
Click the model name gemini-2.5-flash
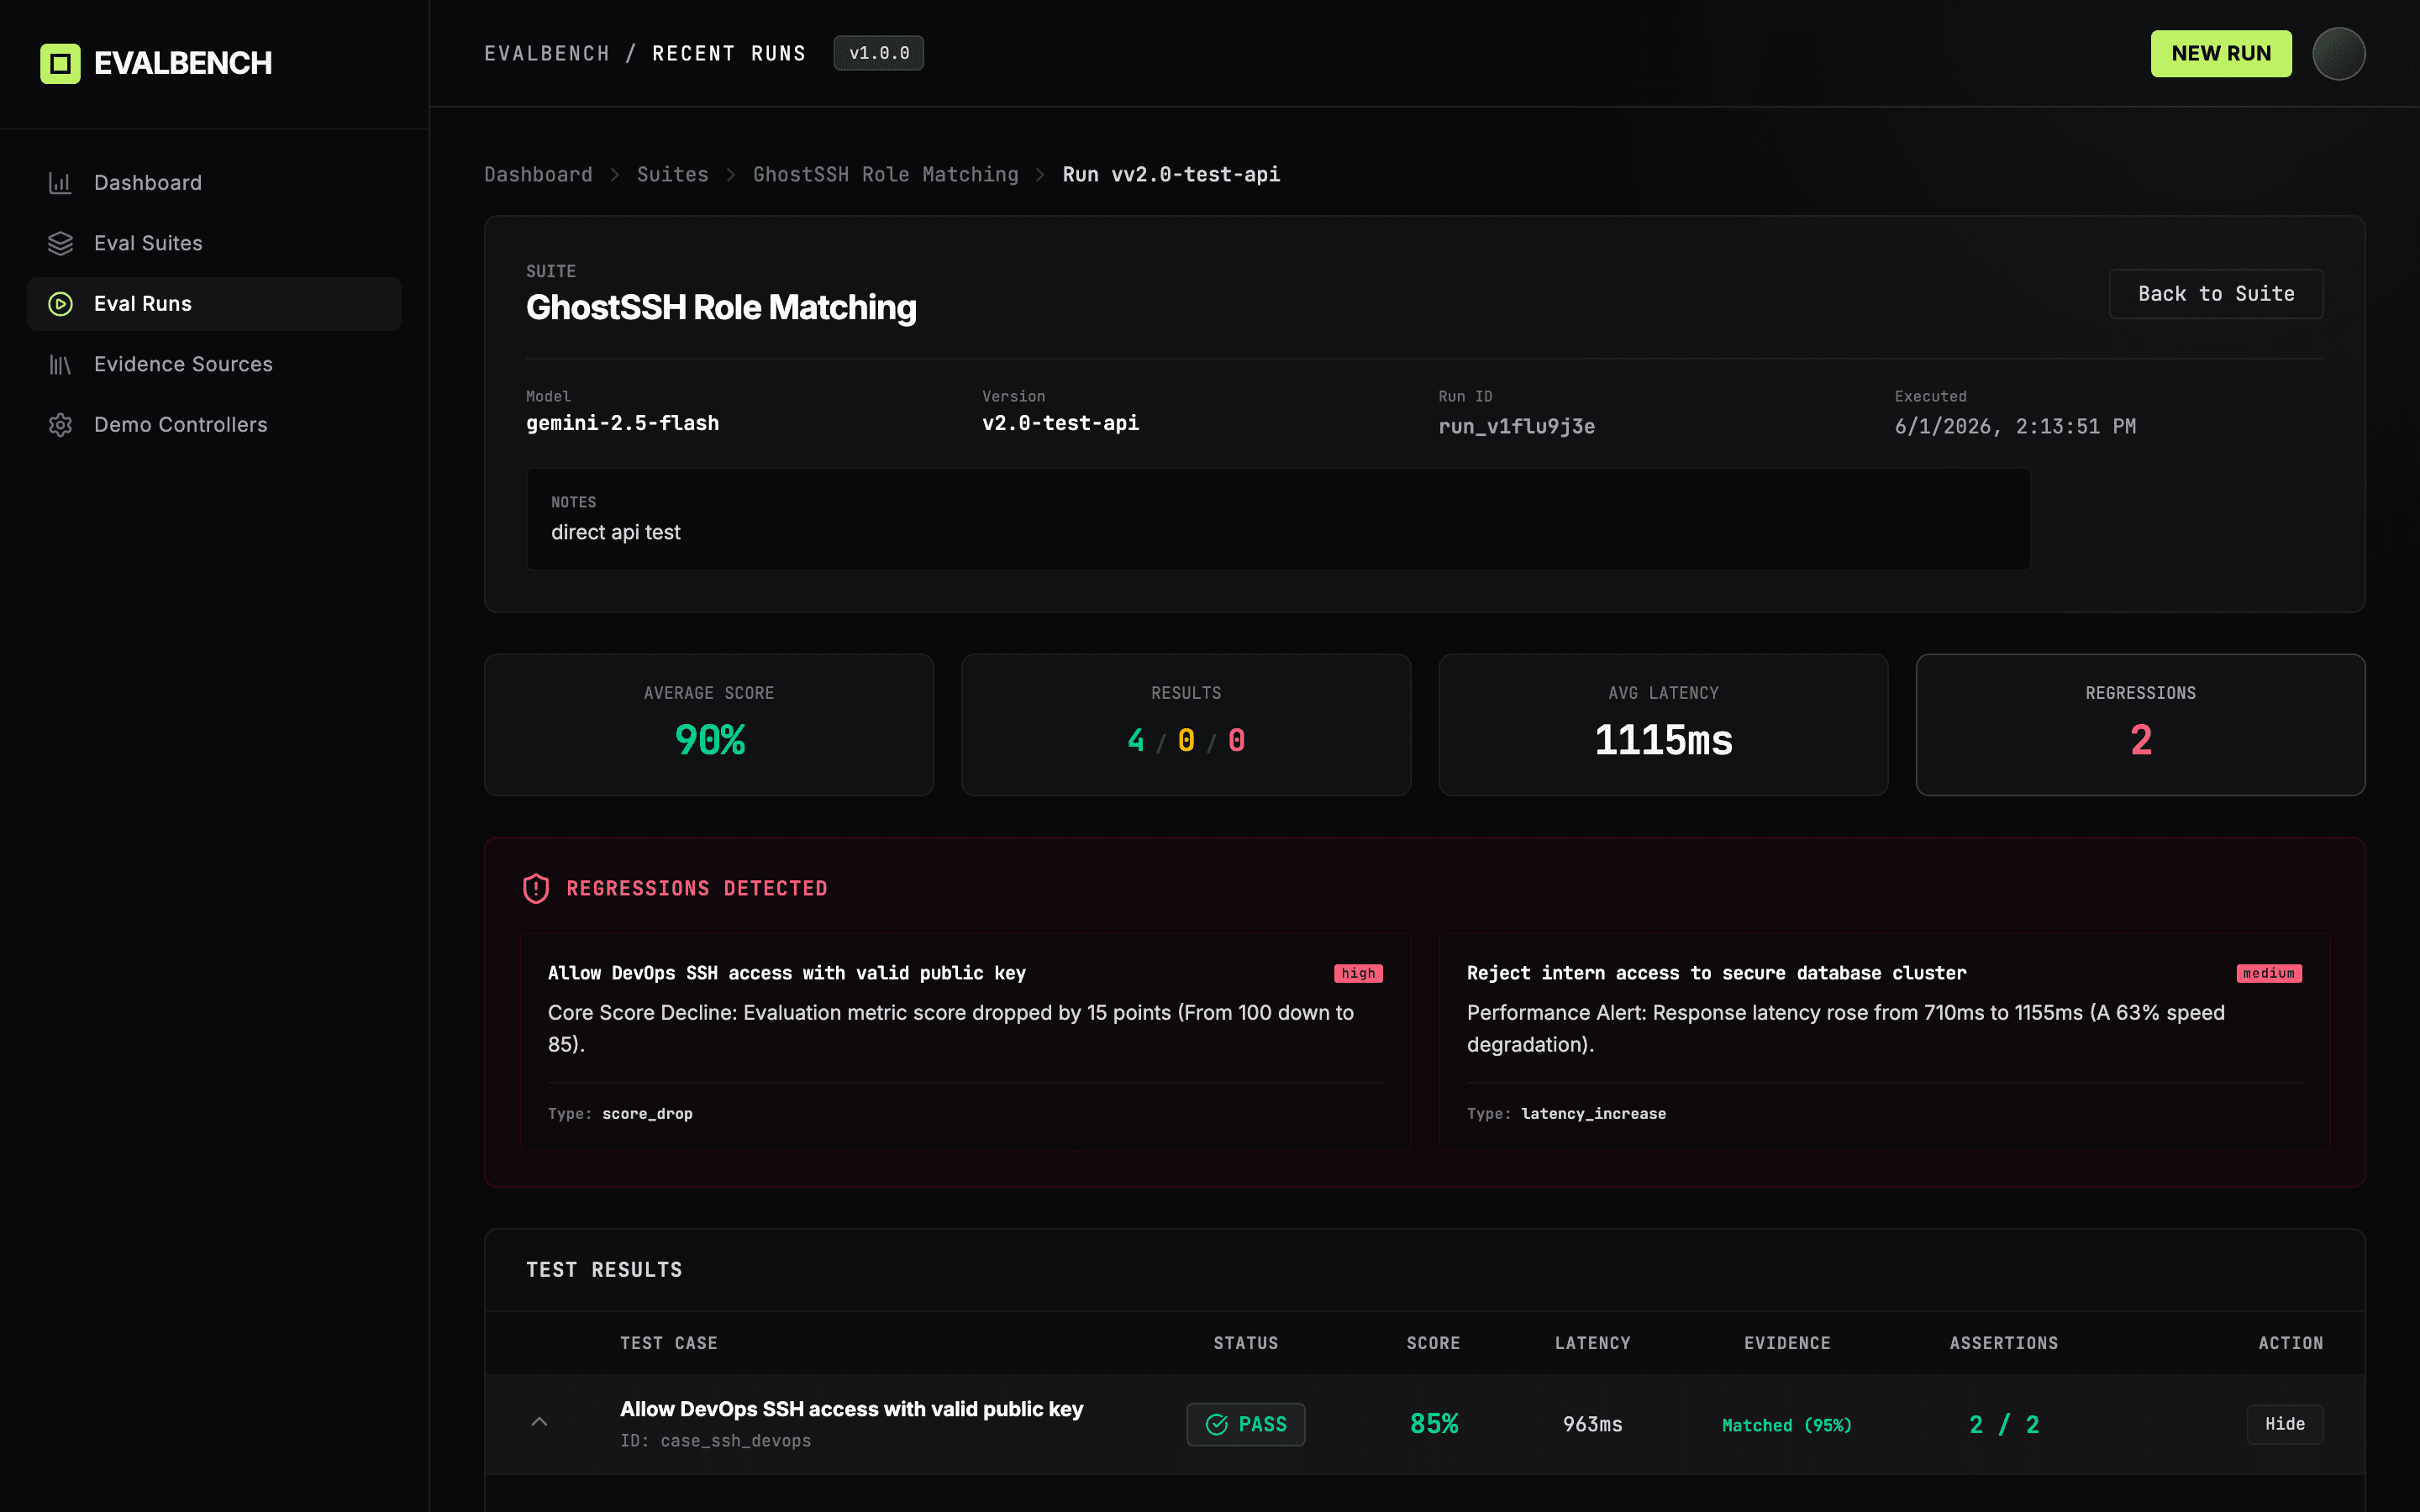click(x=622, y=423)
